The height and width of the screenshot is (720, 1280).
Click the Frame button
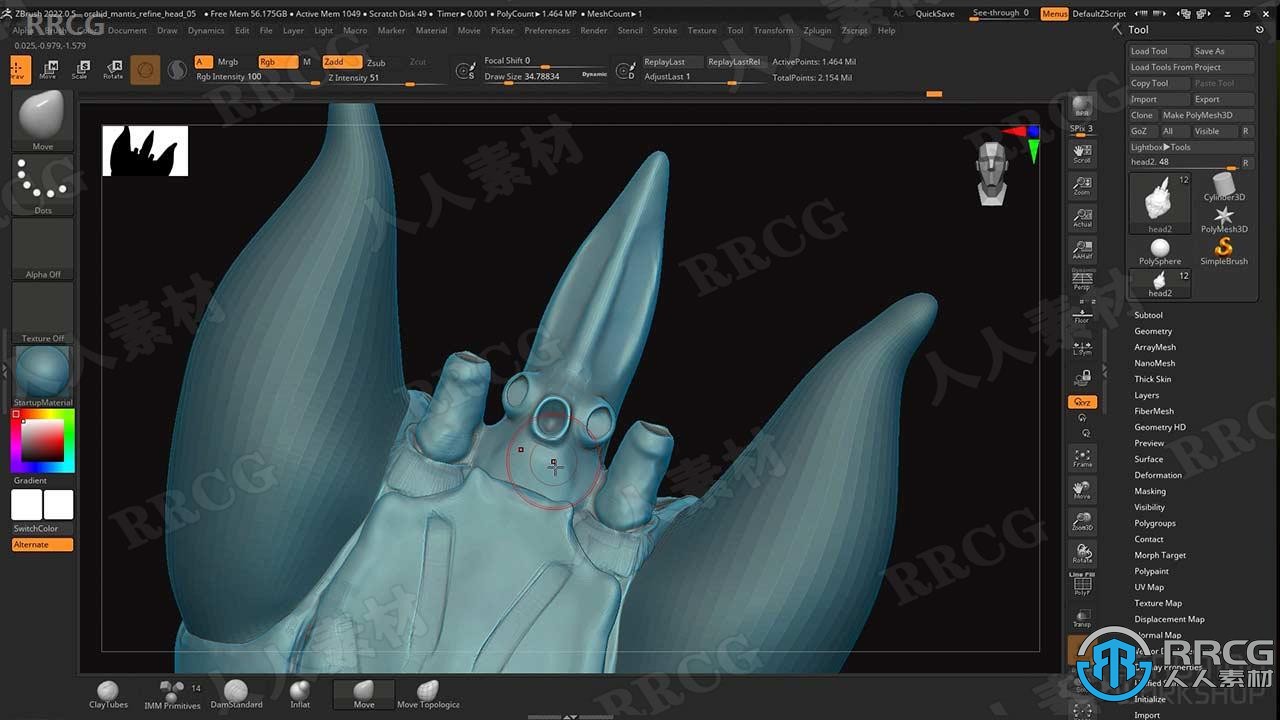1082,457
